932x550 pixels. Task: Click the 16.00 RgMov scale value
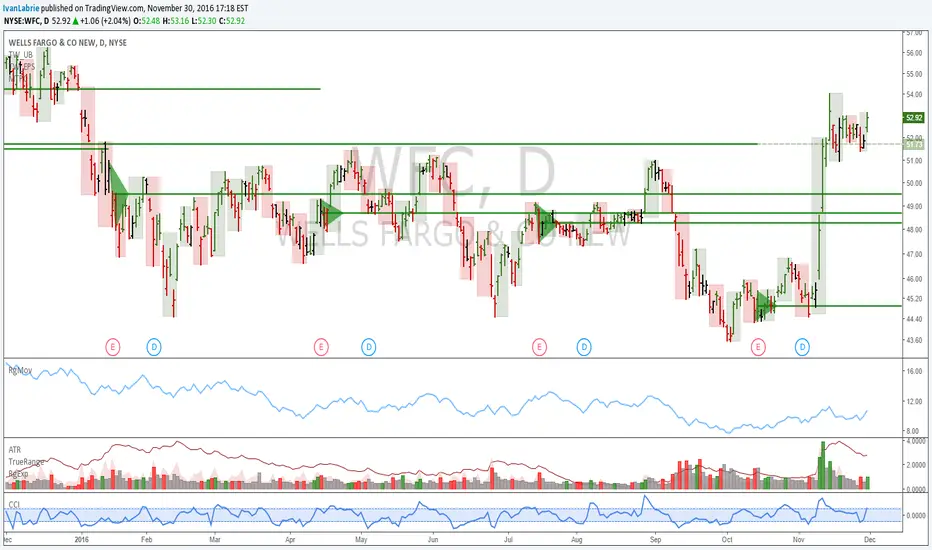pyautogui.click(x=914, y=371)
